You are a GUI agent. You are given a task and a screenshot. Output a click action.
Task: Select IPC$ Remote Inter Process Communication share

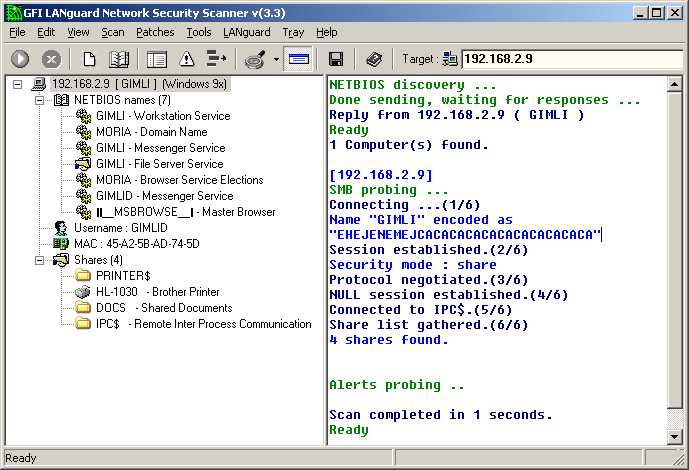coord(204,324)
